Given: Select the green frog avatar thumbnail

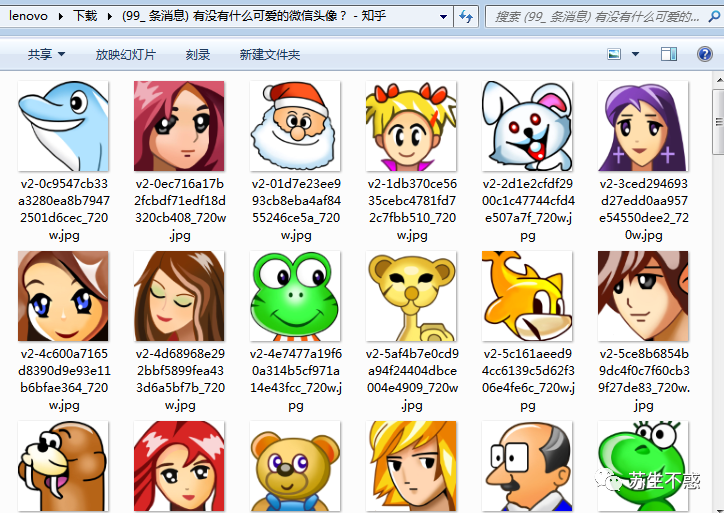Looking at the screenshot, I should tap(295, 296).
